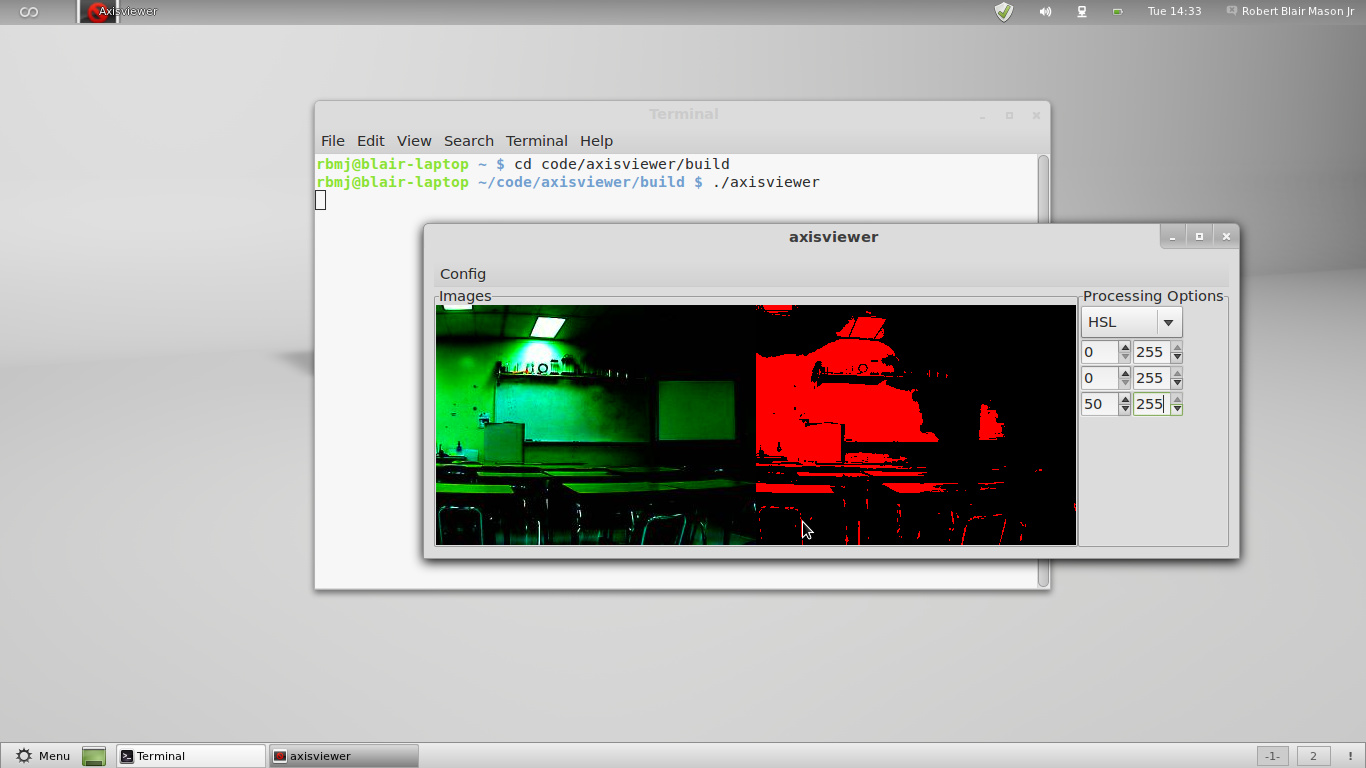Decrease the second-row maximum with its down arrow
The width and height of the screenshot is (1366, 768).
click(x=1177, y=383)
